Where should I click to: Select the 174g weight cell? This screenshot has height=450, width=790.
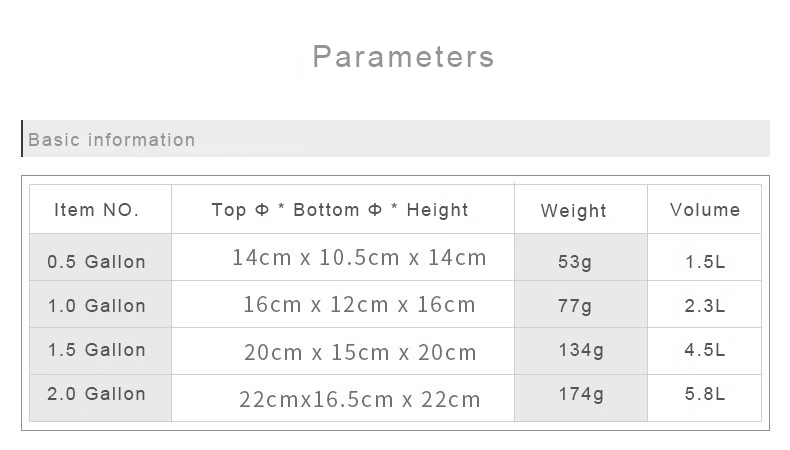(581, 394)
